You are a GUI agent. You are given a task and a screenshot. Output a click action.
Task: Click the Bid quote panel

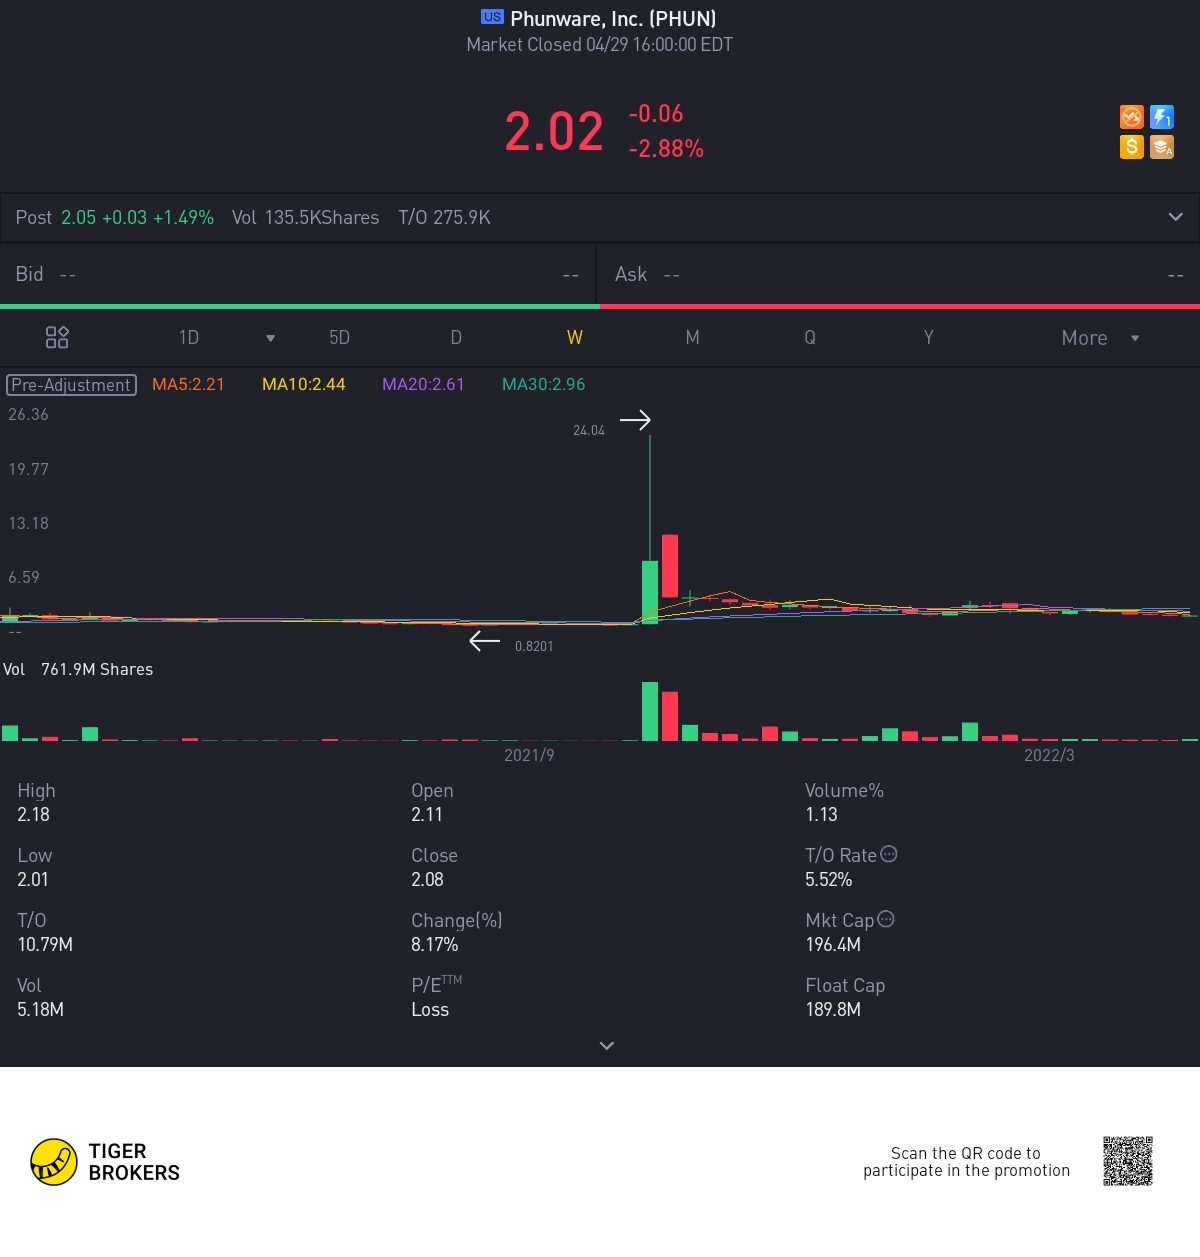298,274
